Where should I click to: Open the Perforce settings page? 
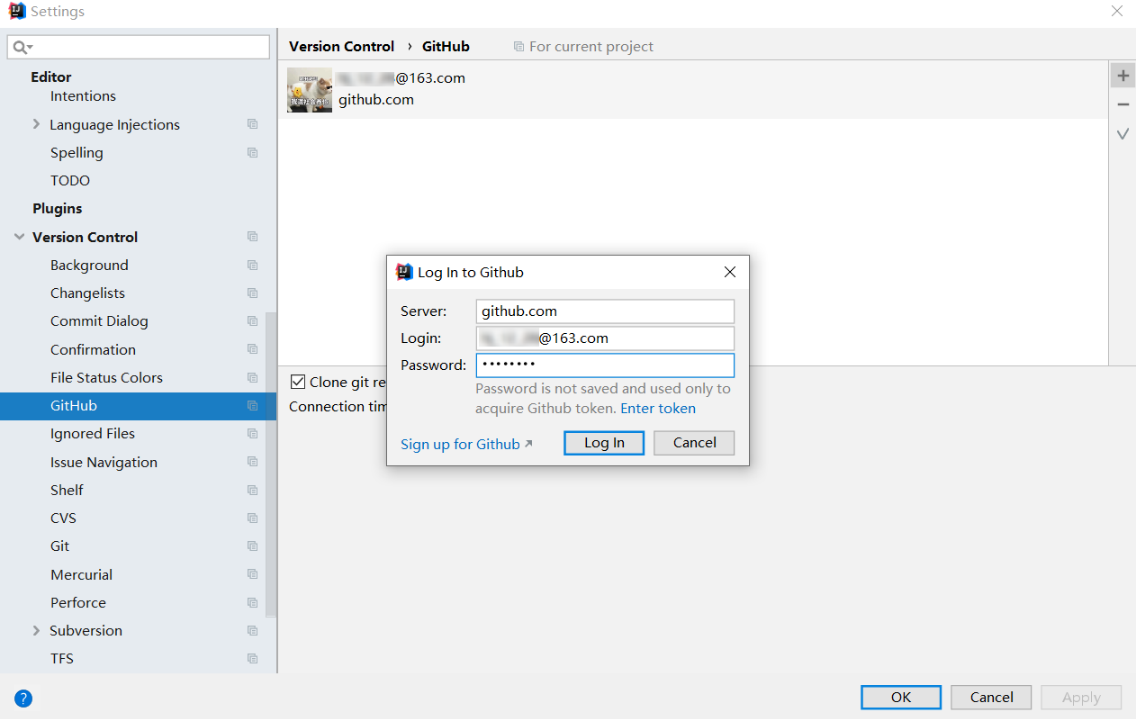click(x=78, y=603)
